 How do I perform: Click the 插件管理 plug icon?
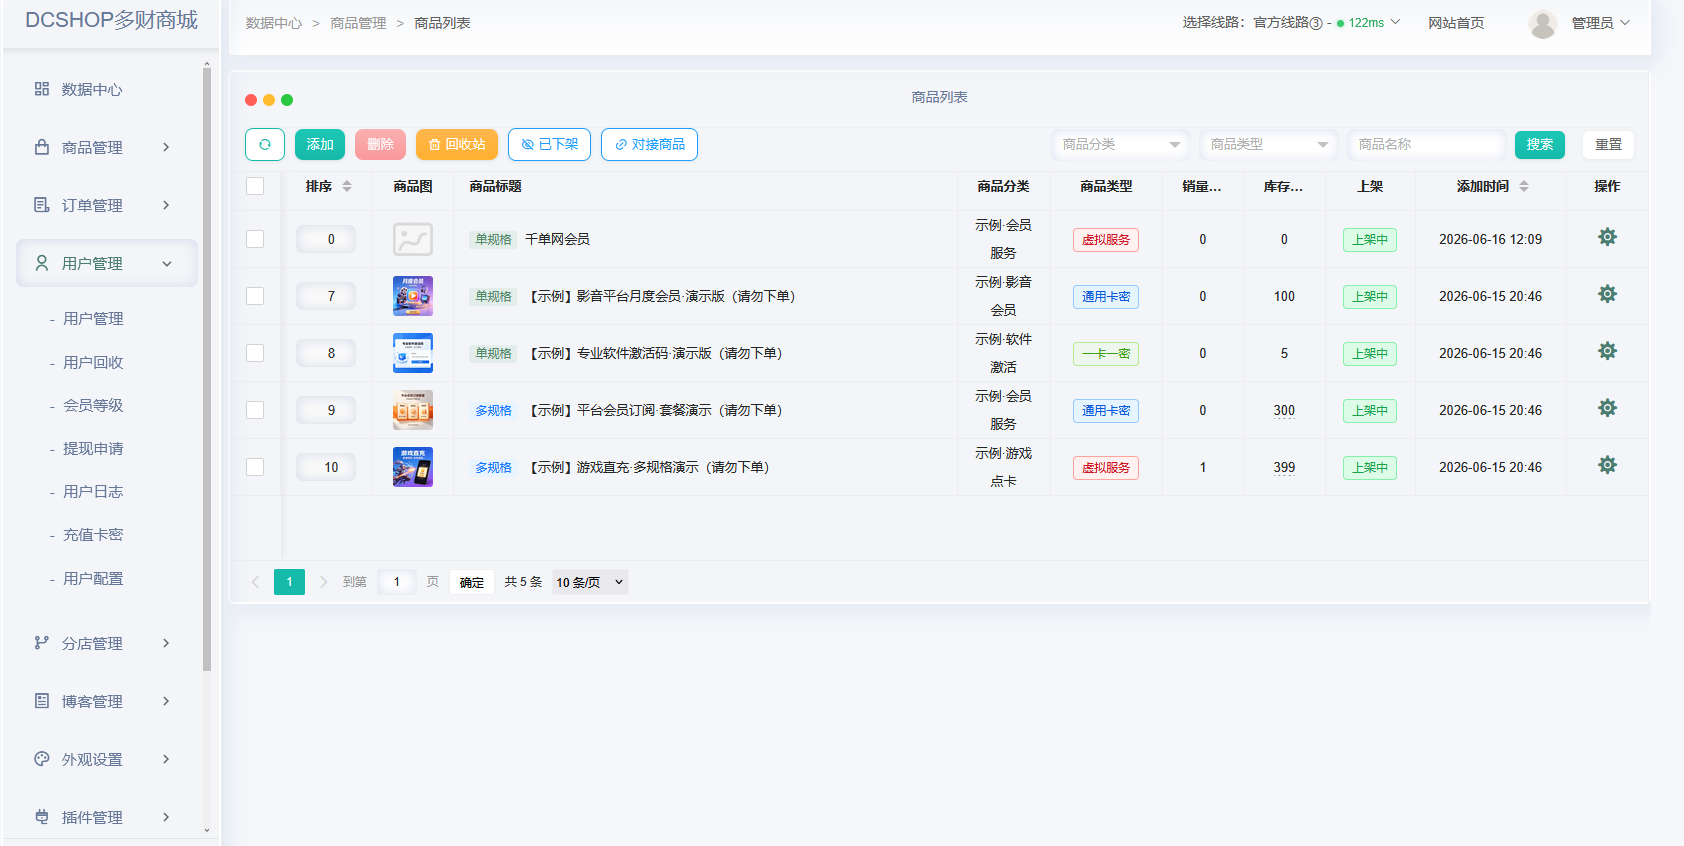tap(42, 817)
